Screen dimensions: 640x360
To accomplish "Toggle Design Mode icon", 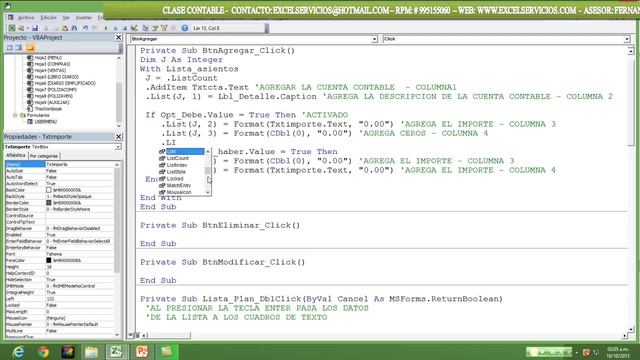I will coord(134,28).
